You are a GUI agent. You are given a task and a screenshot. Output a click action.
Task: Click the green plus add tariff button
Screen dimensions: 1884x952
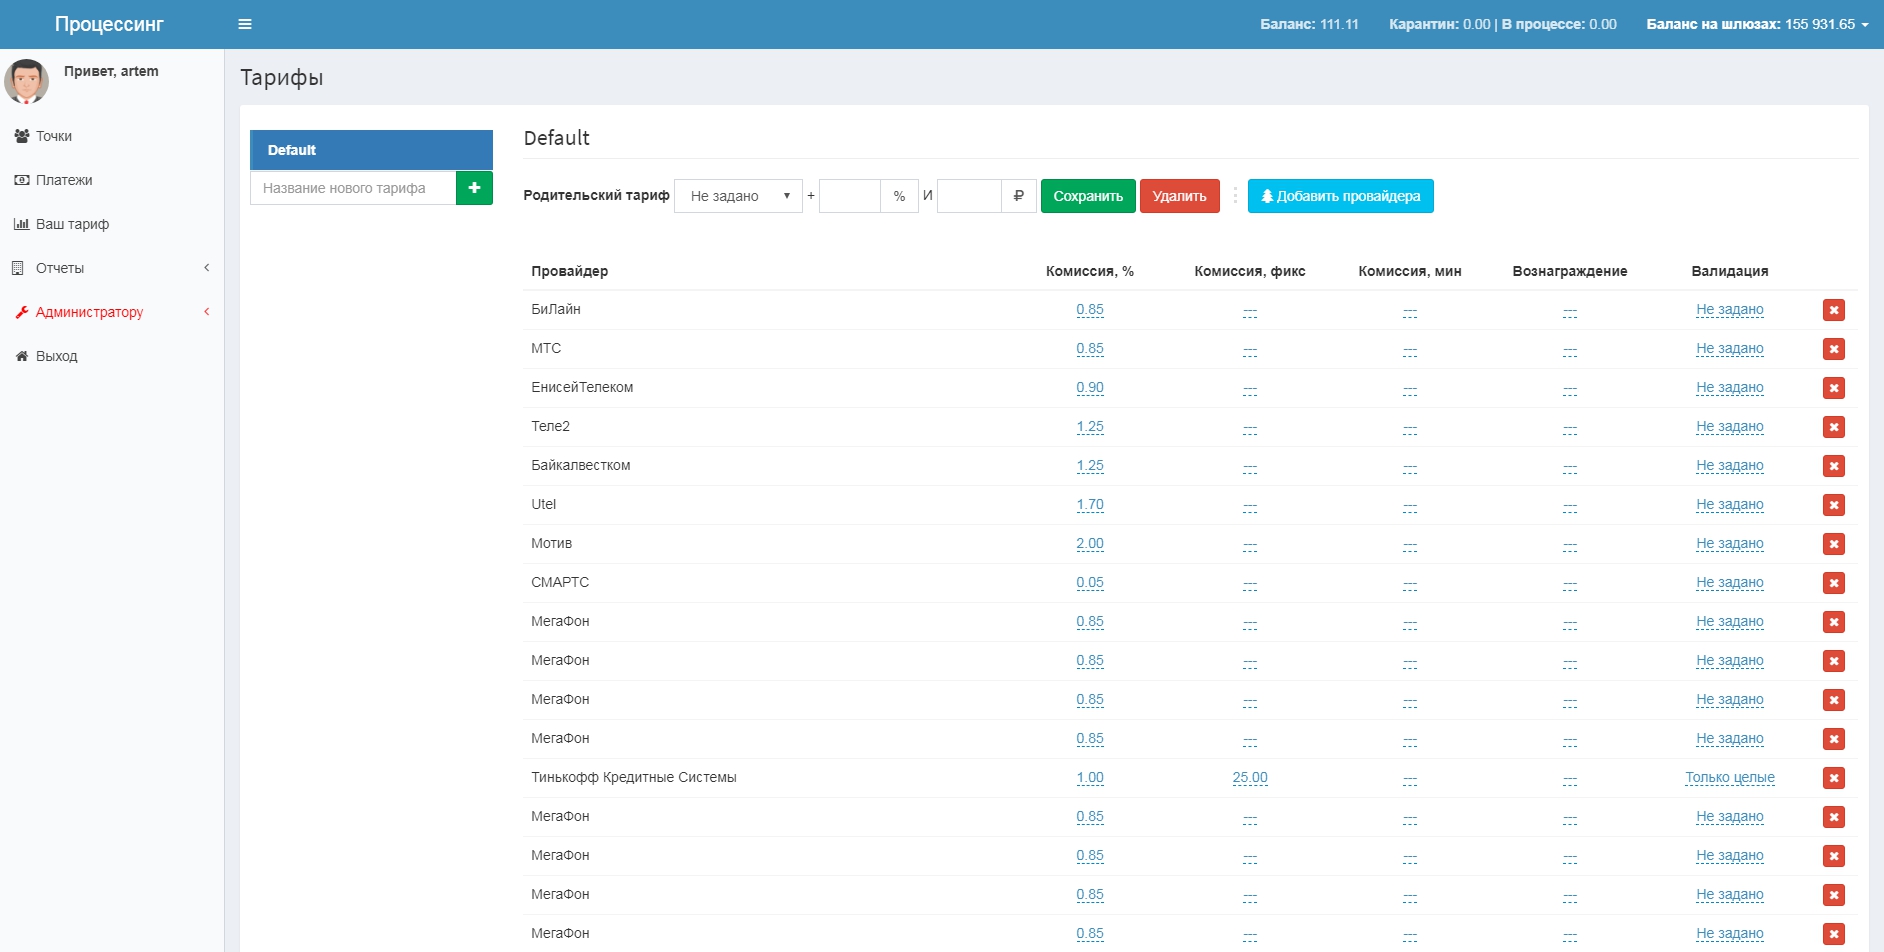[474, 188]
